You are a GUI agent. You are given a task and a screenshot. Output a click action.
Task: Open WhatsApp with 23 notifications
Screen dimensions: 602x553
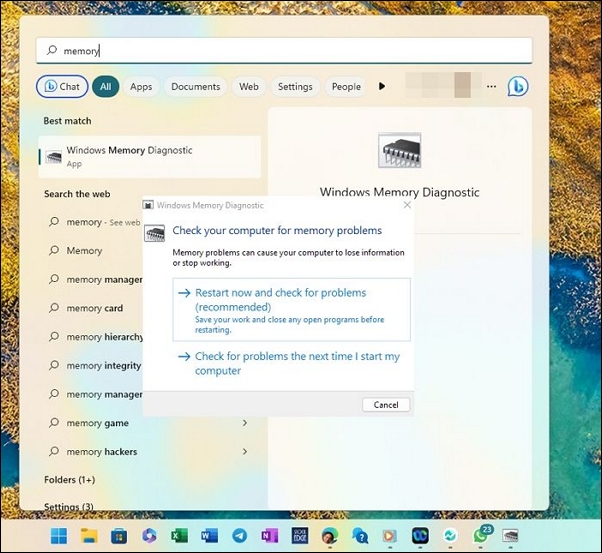(482, 535)
